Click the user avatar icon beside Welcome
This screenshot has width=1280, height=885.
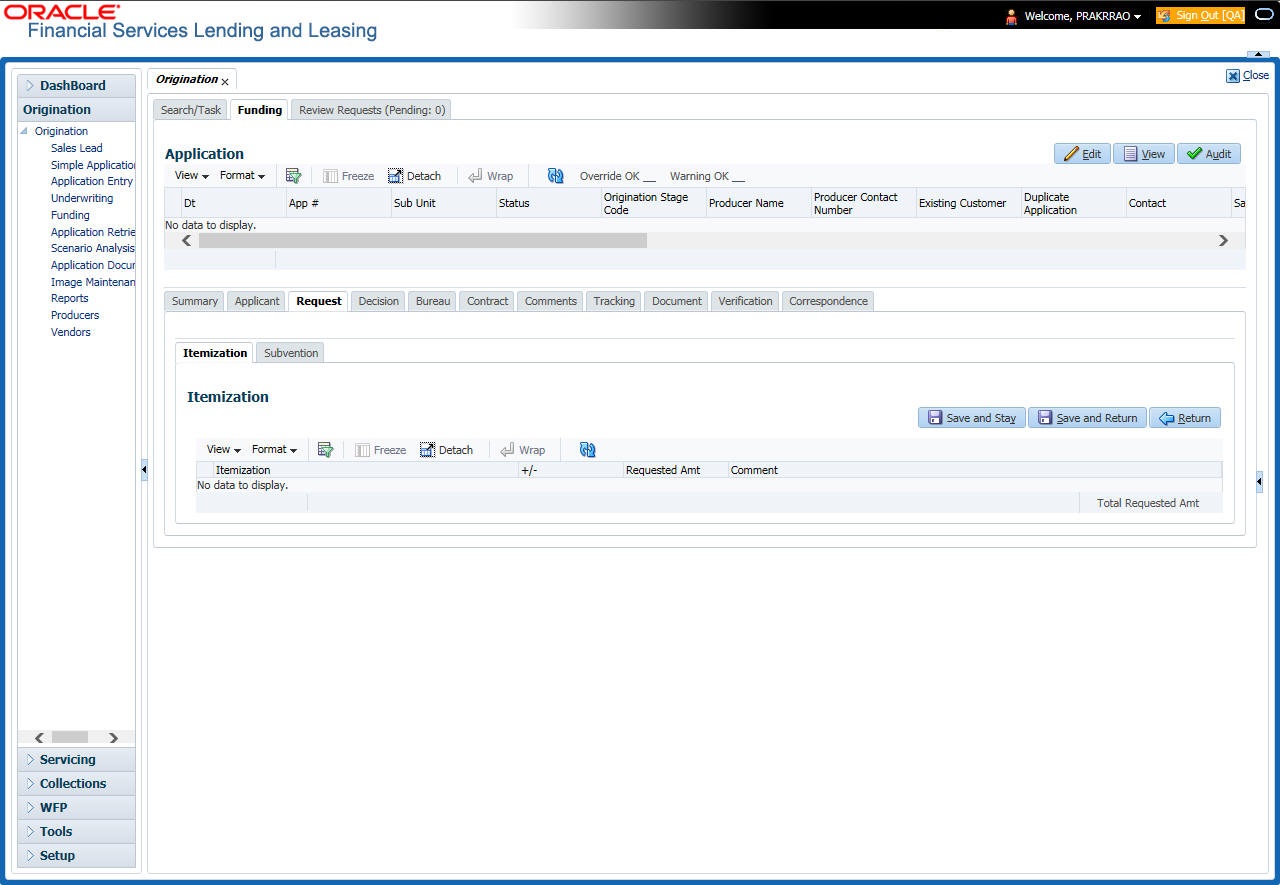1011,16
